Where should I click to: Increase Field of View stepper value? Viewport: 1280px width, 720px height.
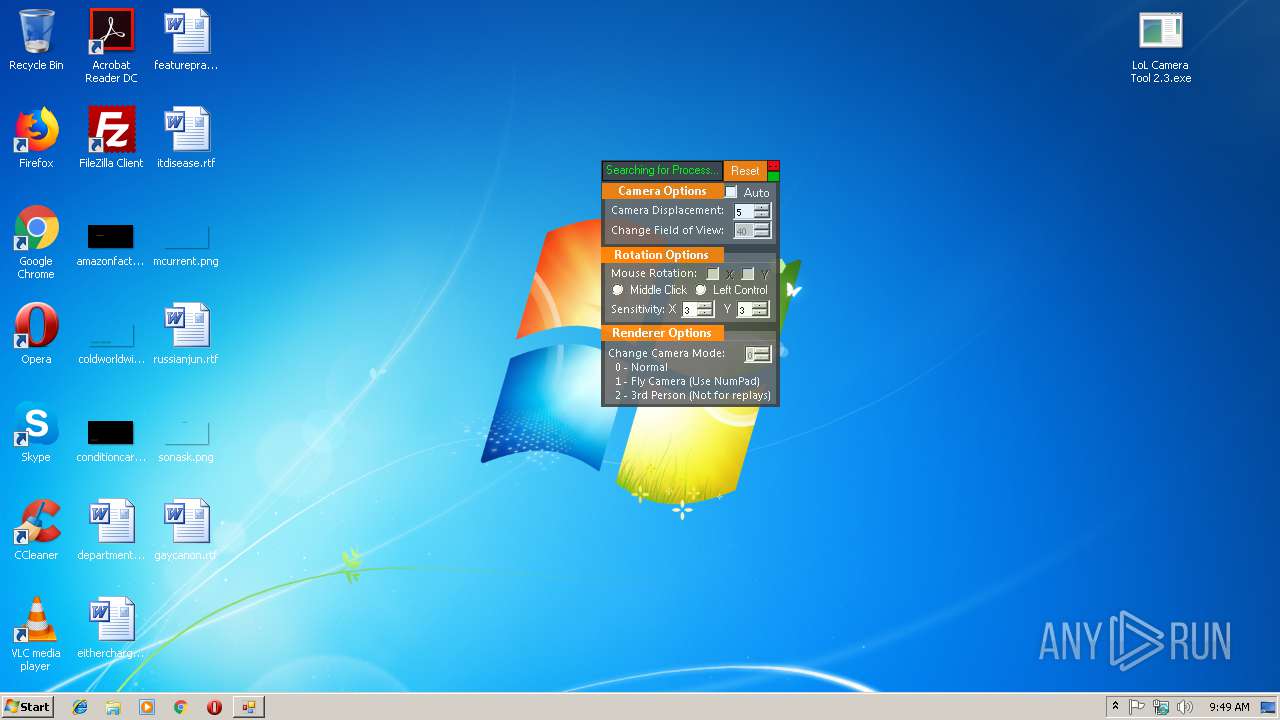click(762, 227)
